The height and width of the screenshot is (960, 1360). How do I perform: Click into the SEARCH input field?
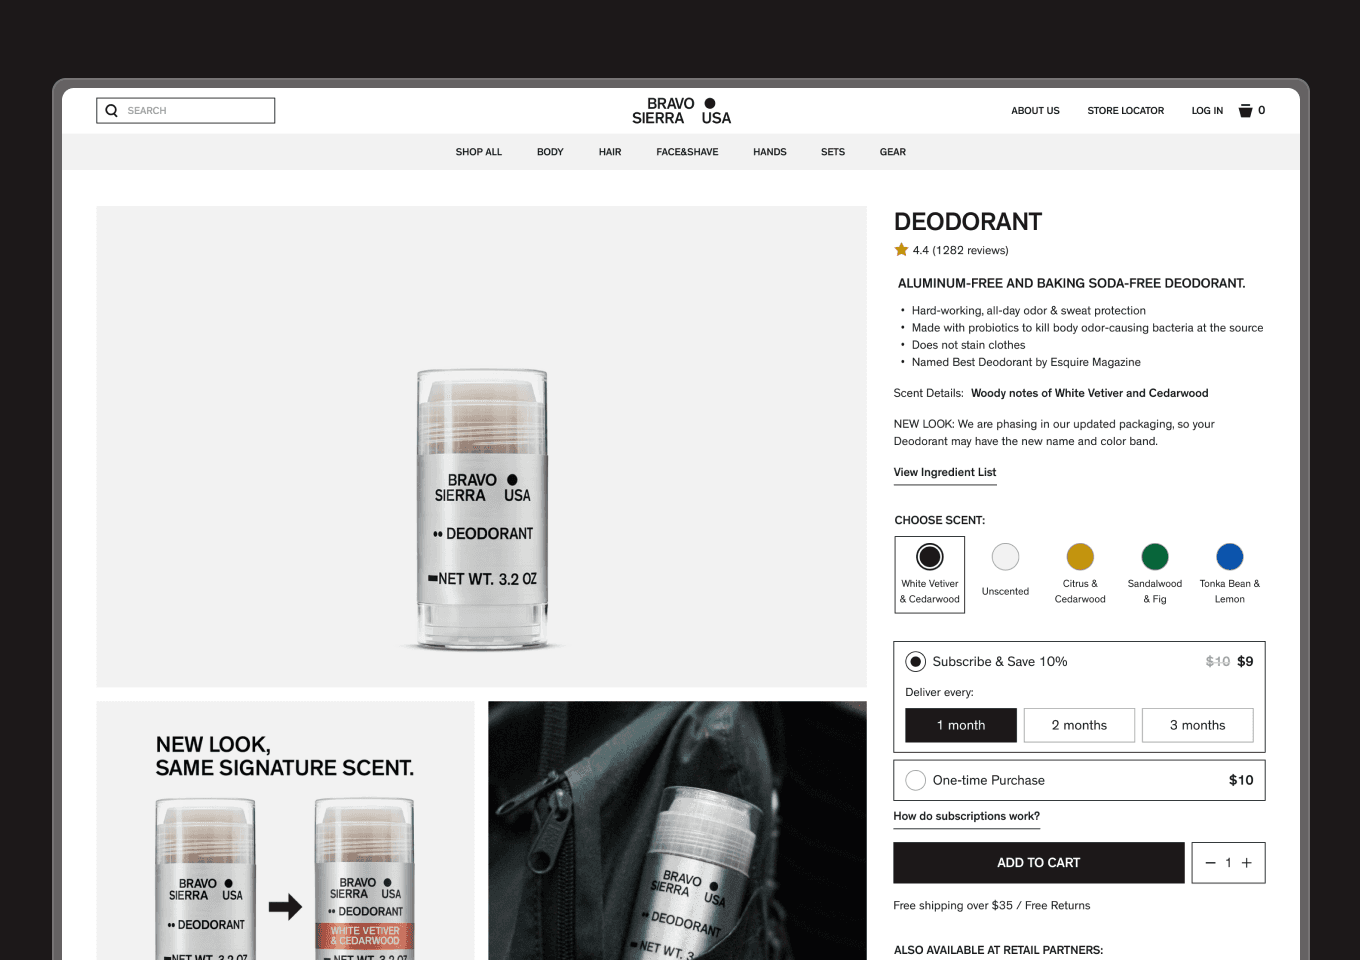coord(186,111)
